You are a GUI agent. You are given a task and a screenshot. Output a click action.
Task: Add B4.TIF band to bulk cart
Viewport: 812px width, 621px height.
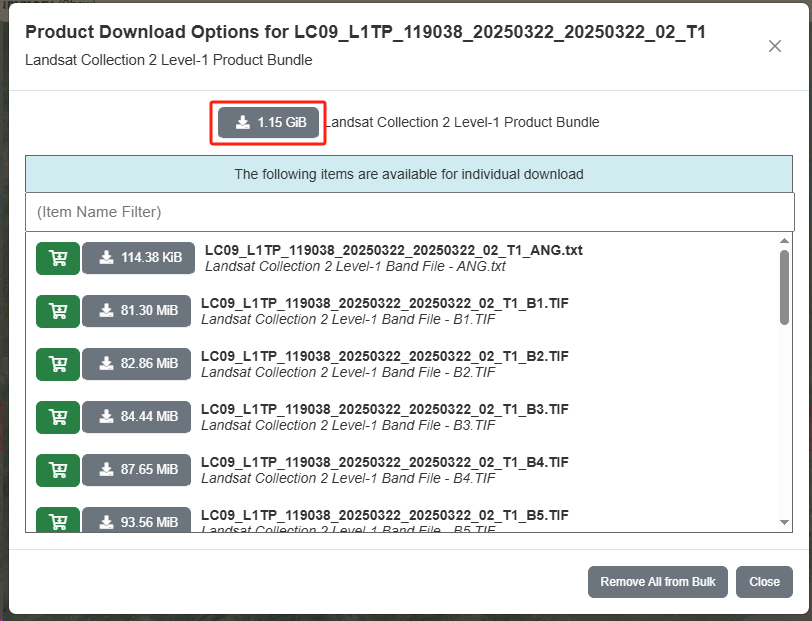58,470
